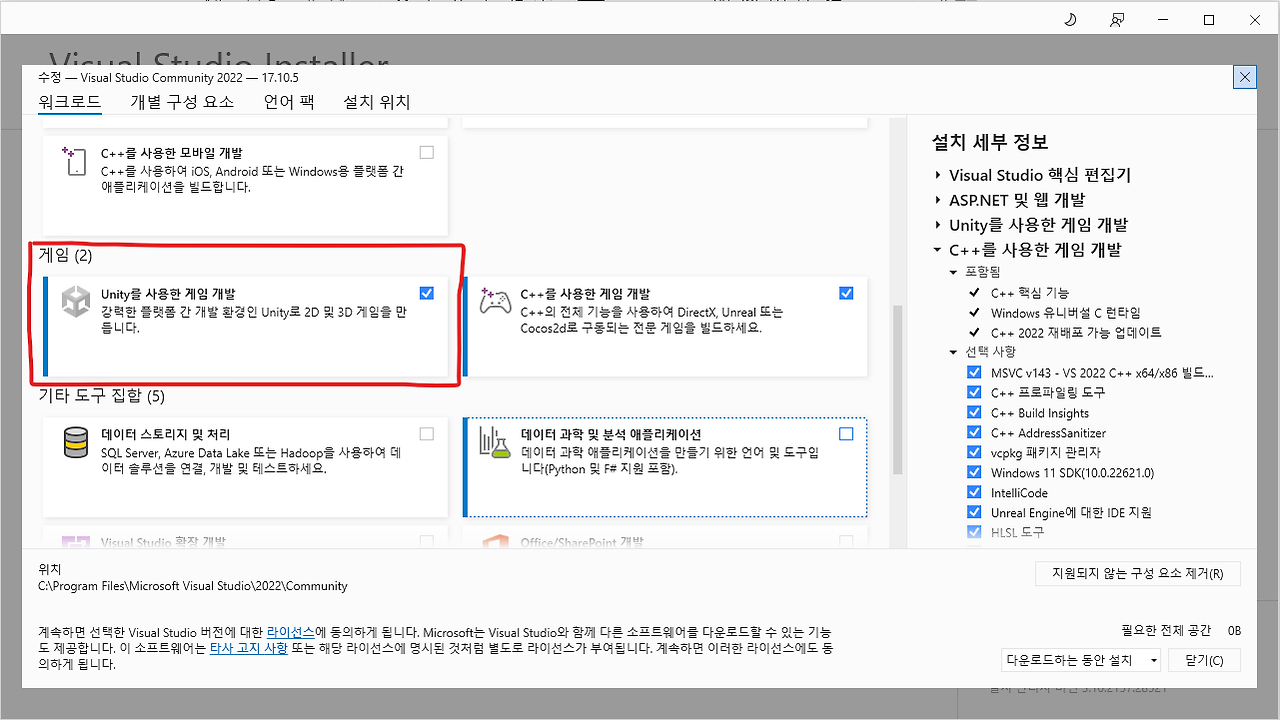Click the 게임 (2) section heading
Viewport: 1280px width, 720px height.
65,255
